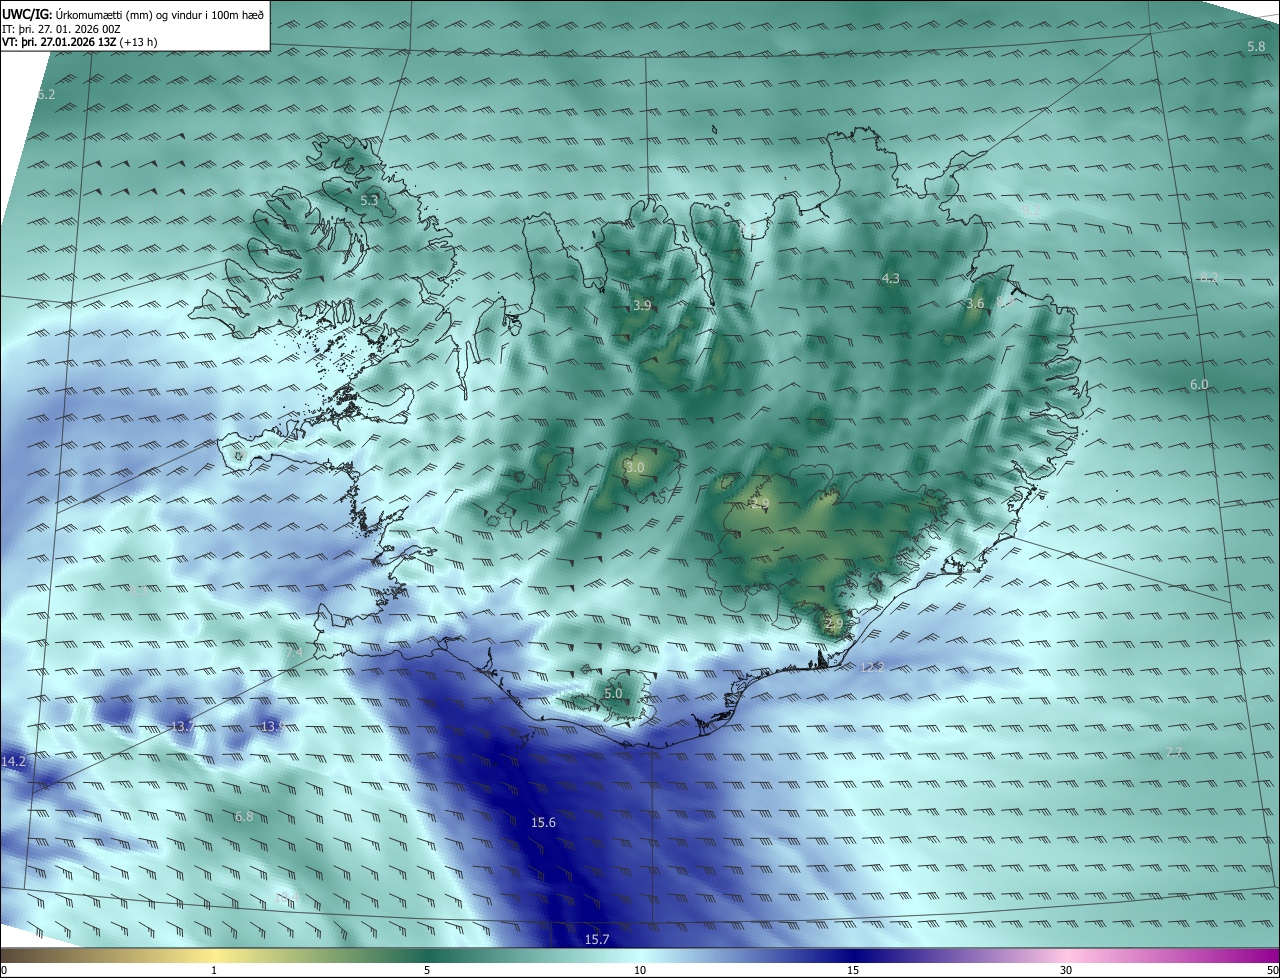Click the 15 tick label on the color scale
This screenshot has height=978, width=1280.
coord(853,970)
